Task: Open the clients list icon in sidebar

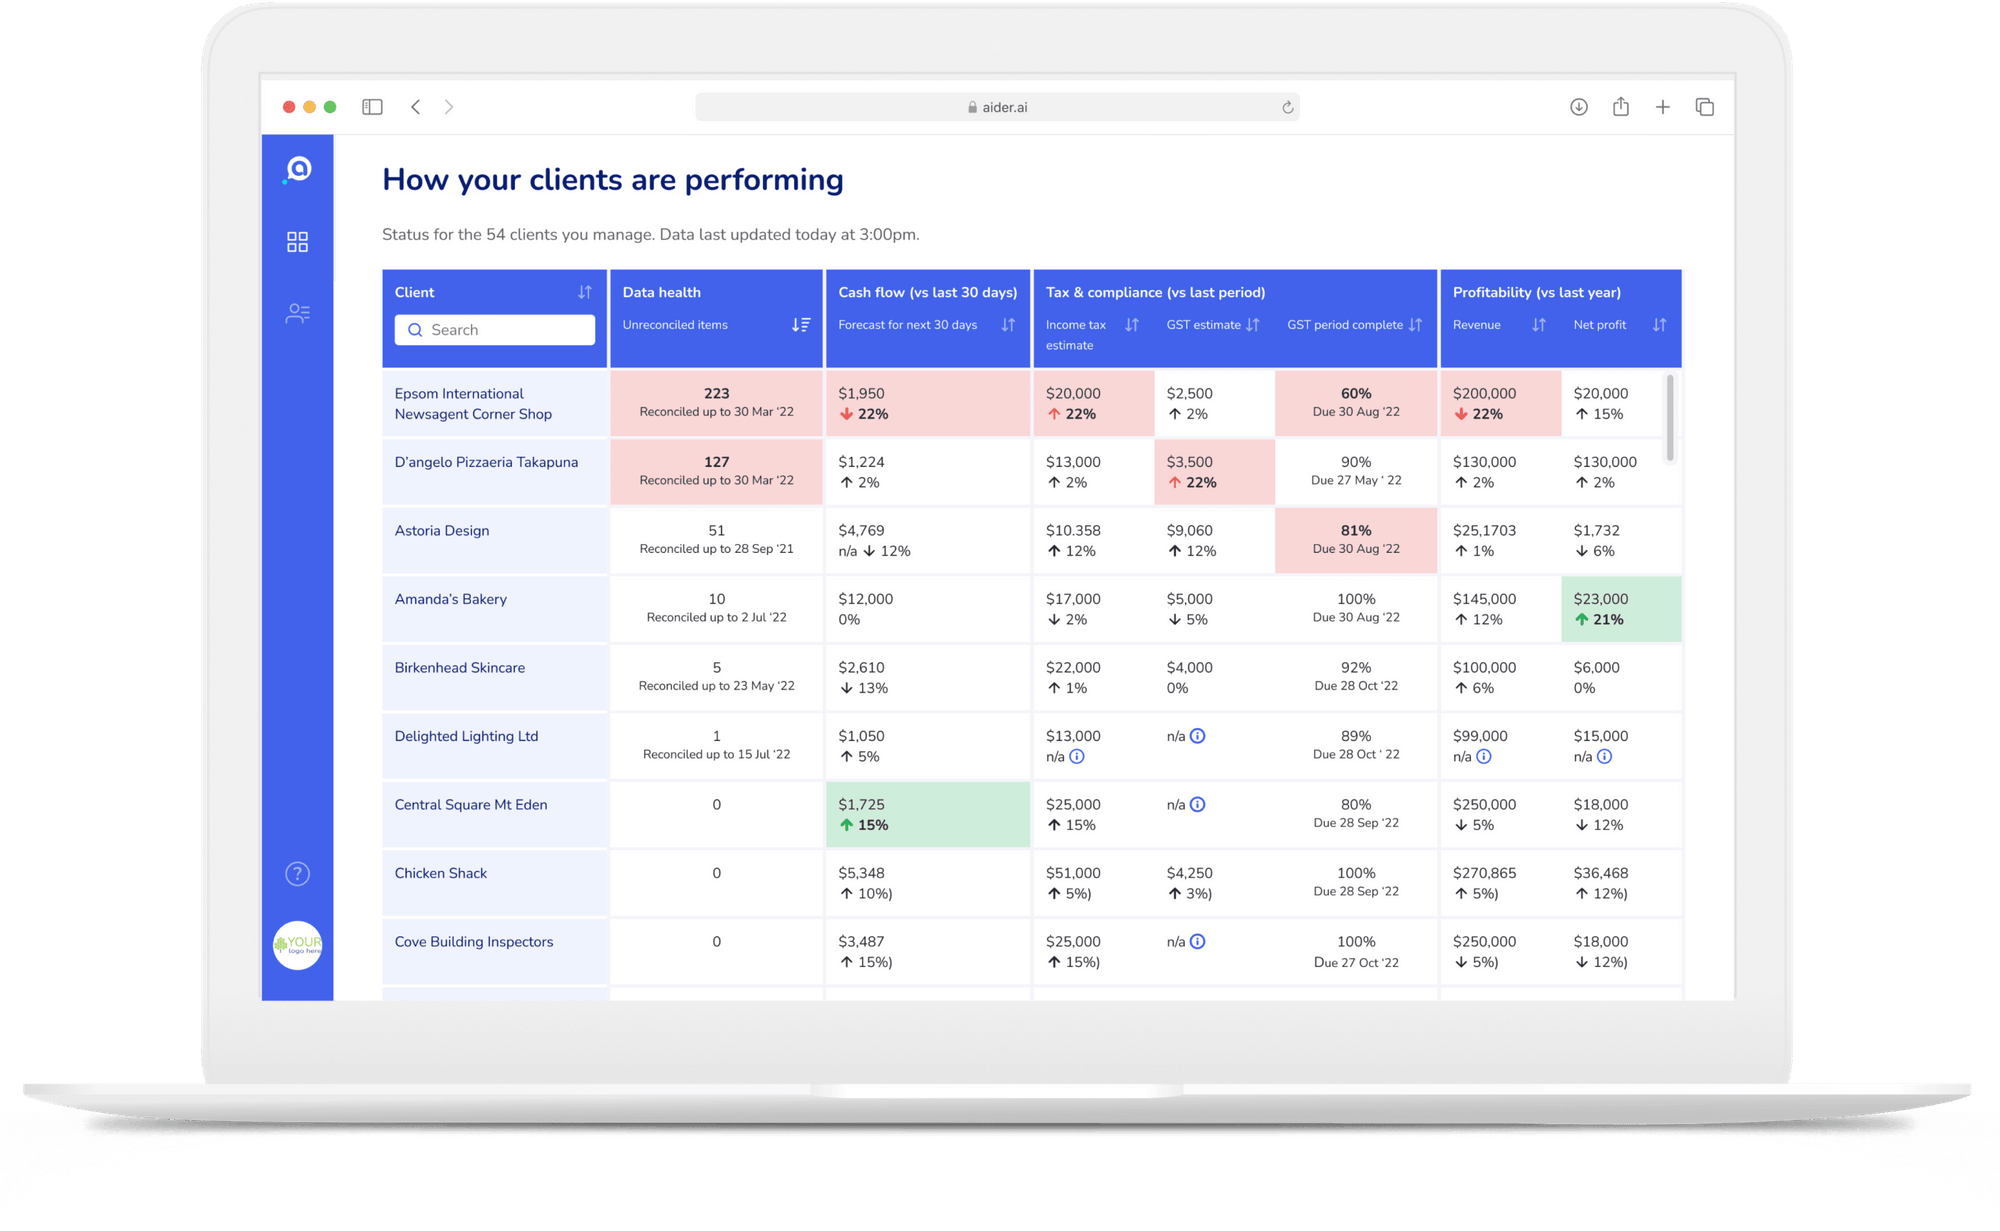Action: click(x=297, y=313)
